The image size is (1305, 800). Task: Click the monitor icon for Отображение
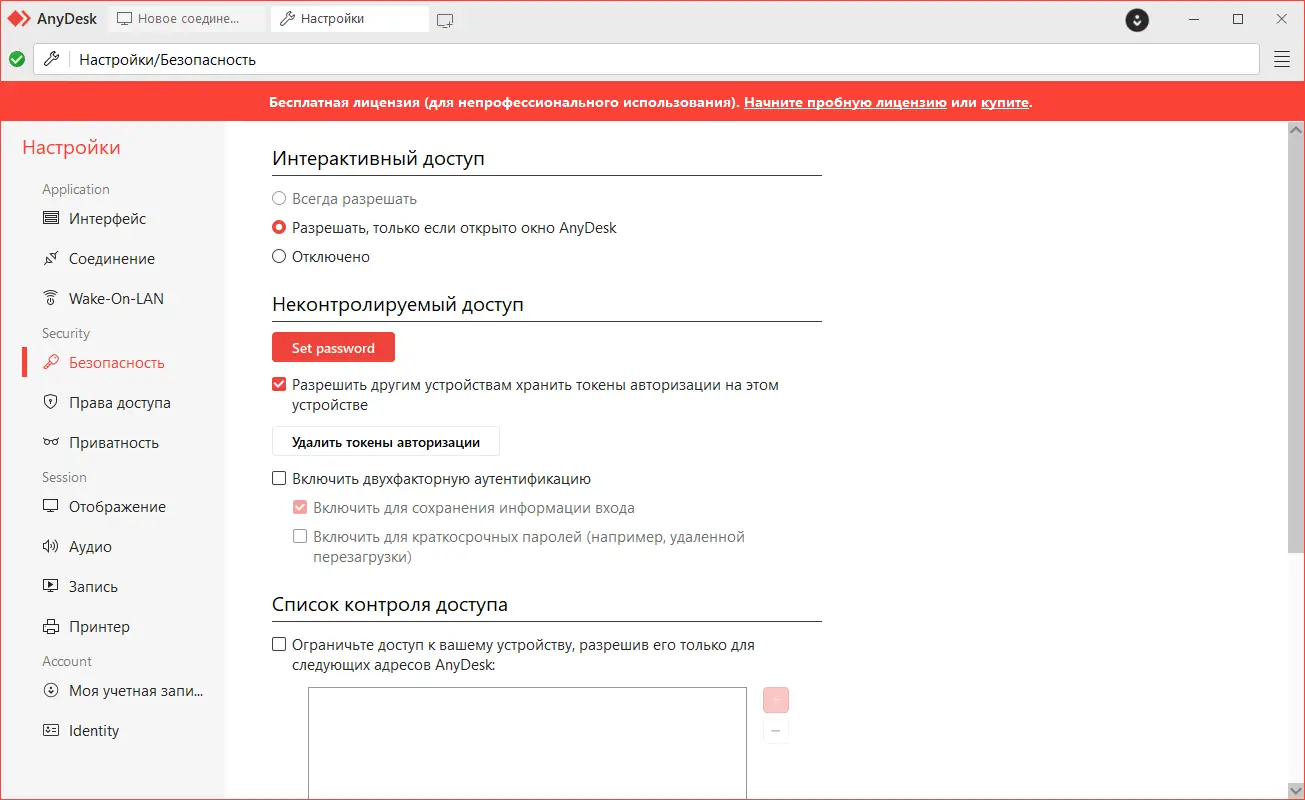coord(51,506)
